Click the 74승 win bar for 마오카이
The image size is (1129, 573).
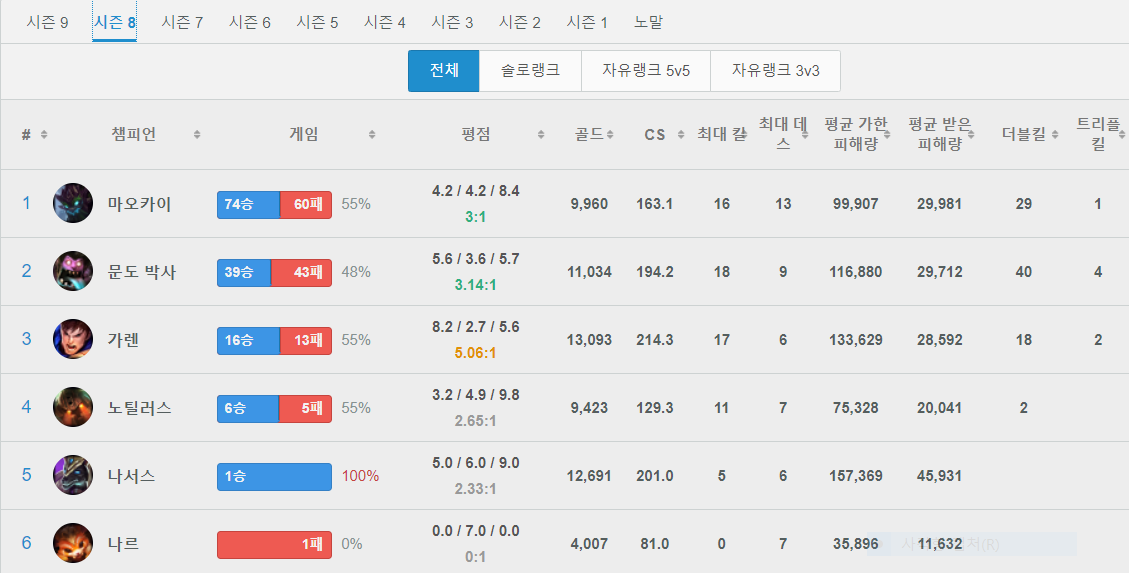tap(248, 204)
